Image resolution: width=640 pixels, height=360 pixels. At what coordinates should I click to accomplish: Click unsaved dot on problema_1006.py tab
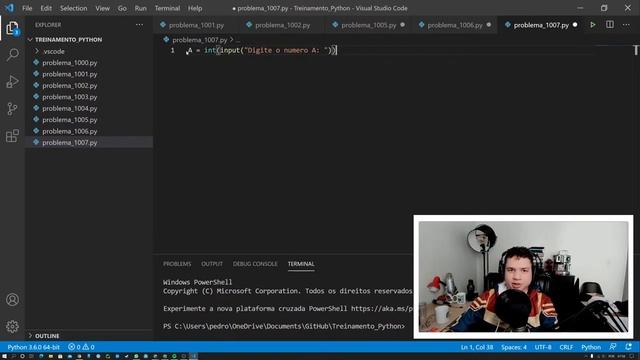[489, 25]
